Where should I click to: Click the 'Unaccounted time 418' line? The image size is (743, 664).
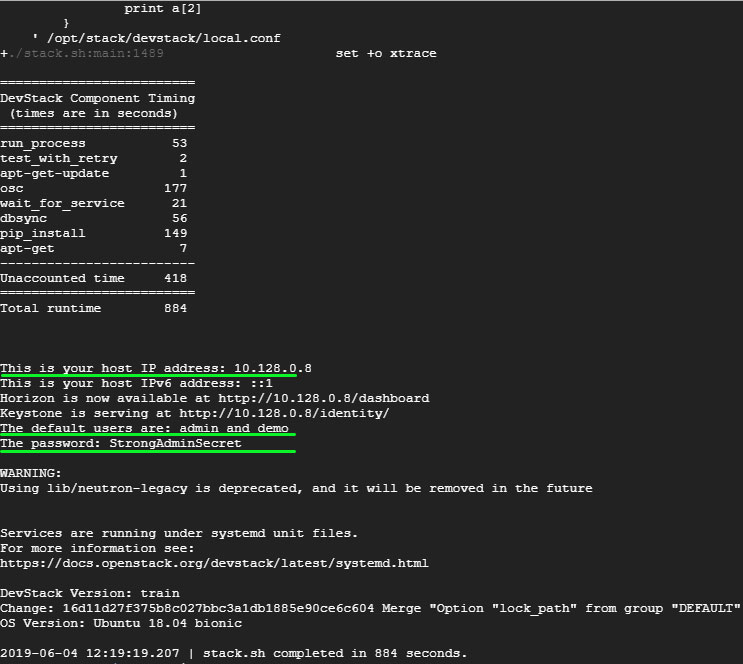(94, 278)
